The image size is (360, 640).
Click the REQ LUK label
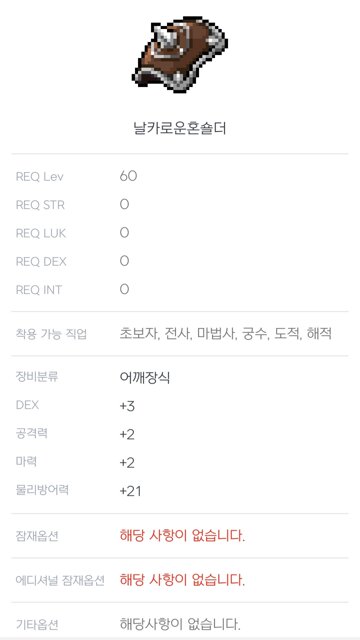[x=41, y=233]
